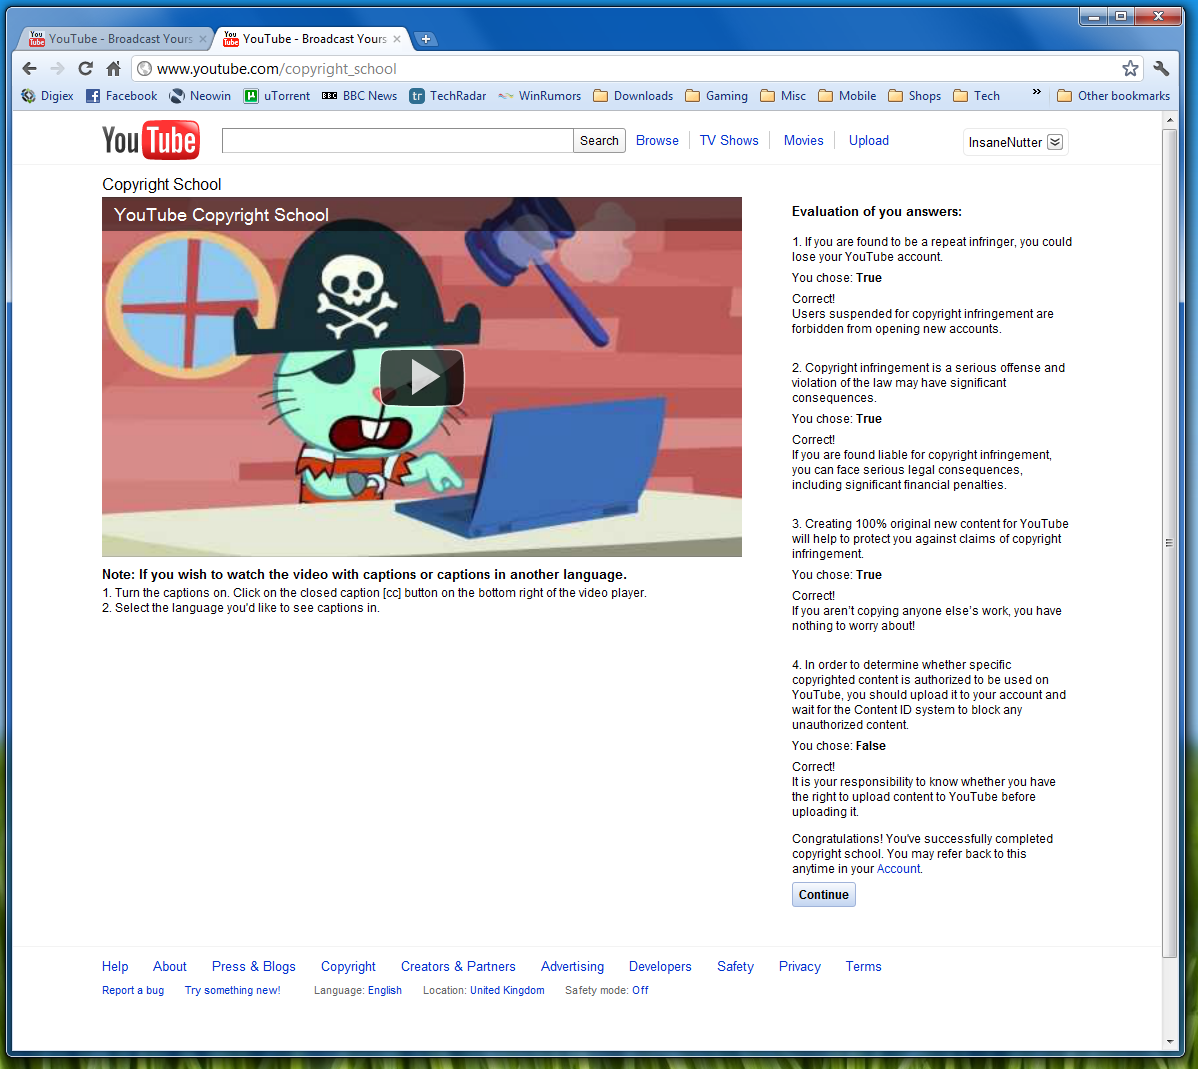Expand the Tech bookmark folder
Viewport: 1198px width, 1069px height.
point(976,96)
